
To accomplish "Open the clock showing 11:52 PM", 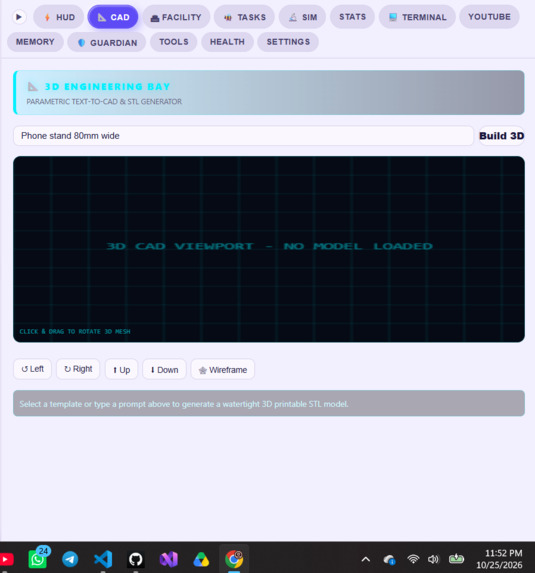I will click(x=499, y=559).
